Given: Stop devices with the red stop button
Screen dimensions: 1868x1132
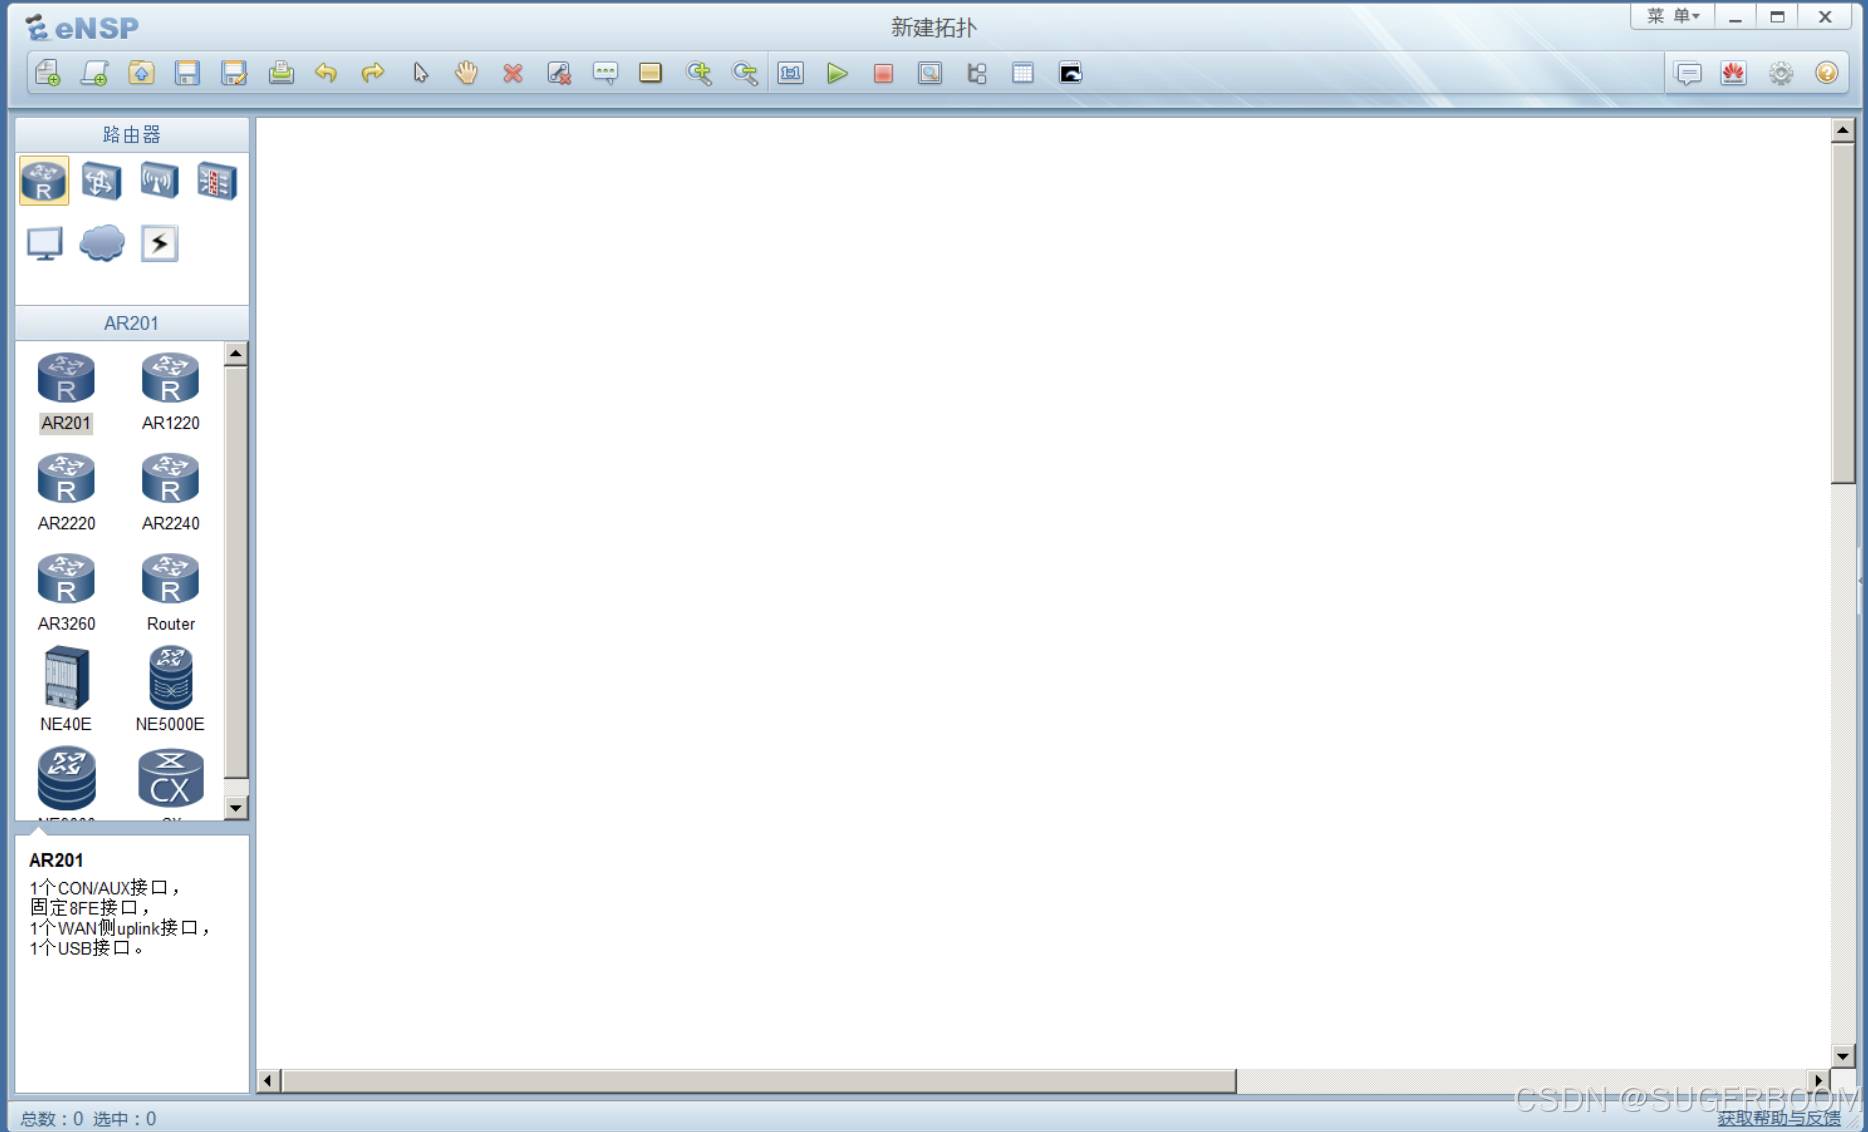Looking at the screenshot, I should pos(883,73).
